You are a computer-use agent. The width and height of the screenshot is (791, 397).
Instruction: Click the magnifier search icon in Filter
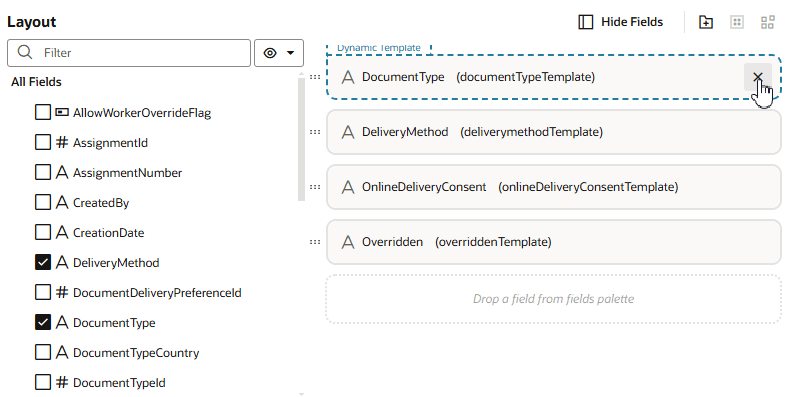25,52
